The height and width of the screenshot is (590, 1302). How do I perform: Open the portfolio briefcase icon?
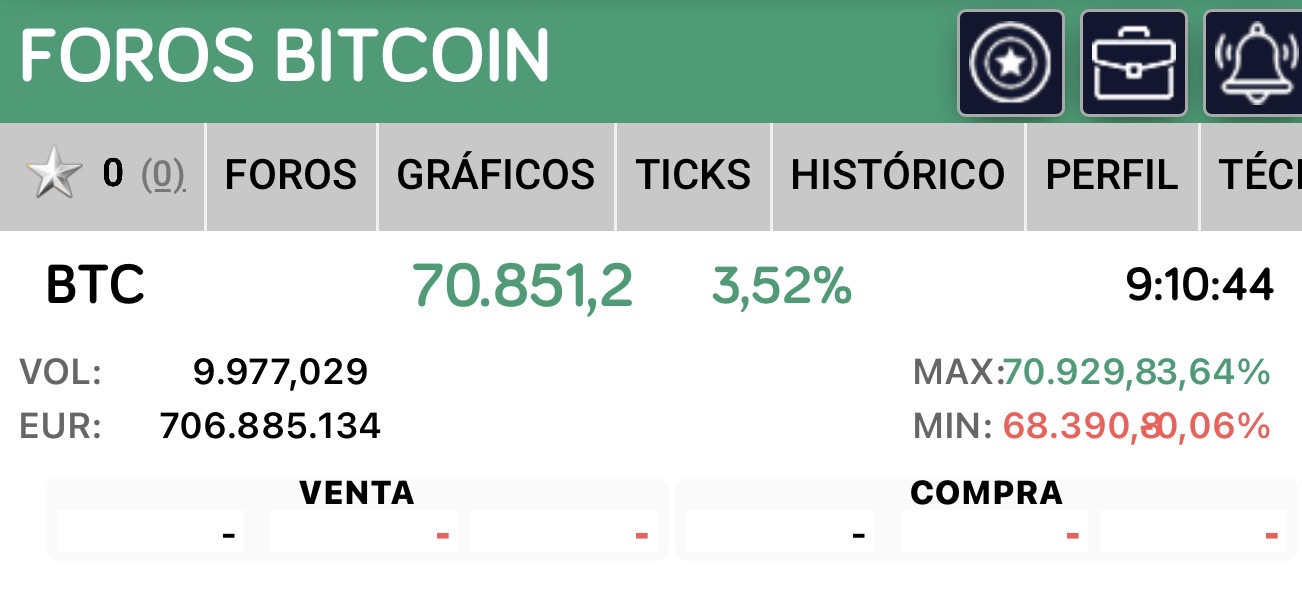1134,63
